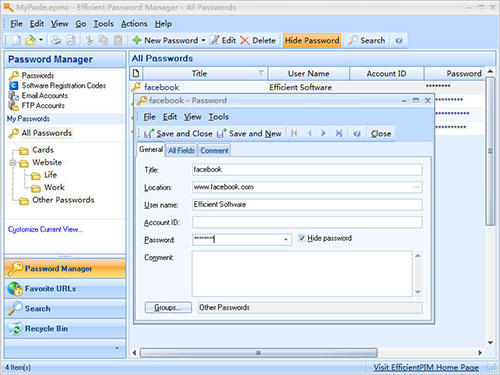Sort the list by Title column
The image size is (500, 375).
[205, 74]
